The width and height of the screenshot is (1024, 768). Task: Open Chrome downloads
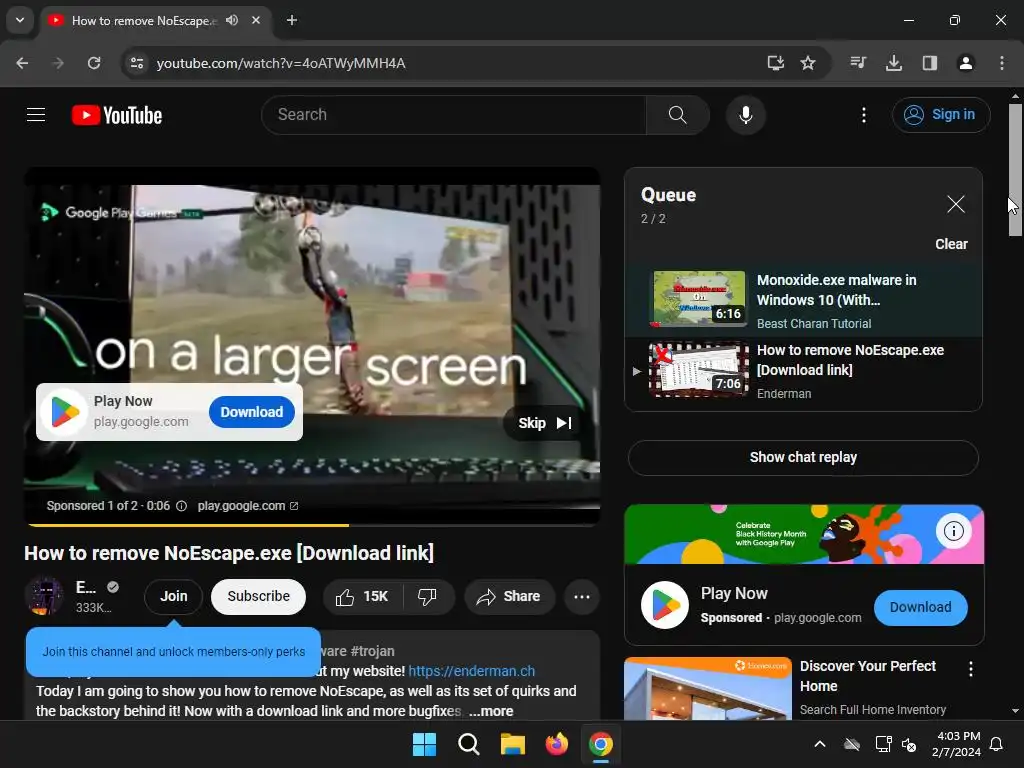[894, 63]
